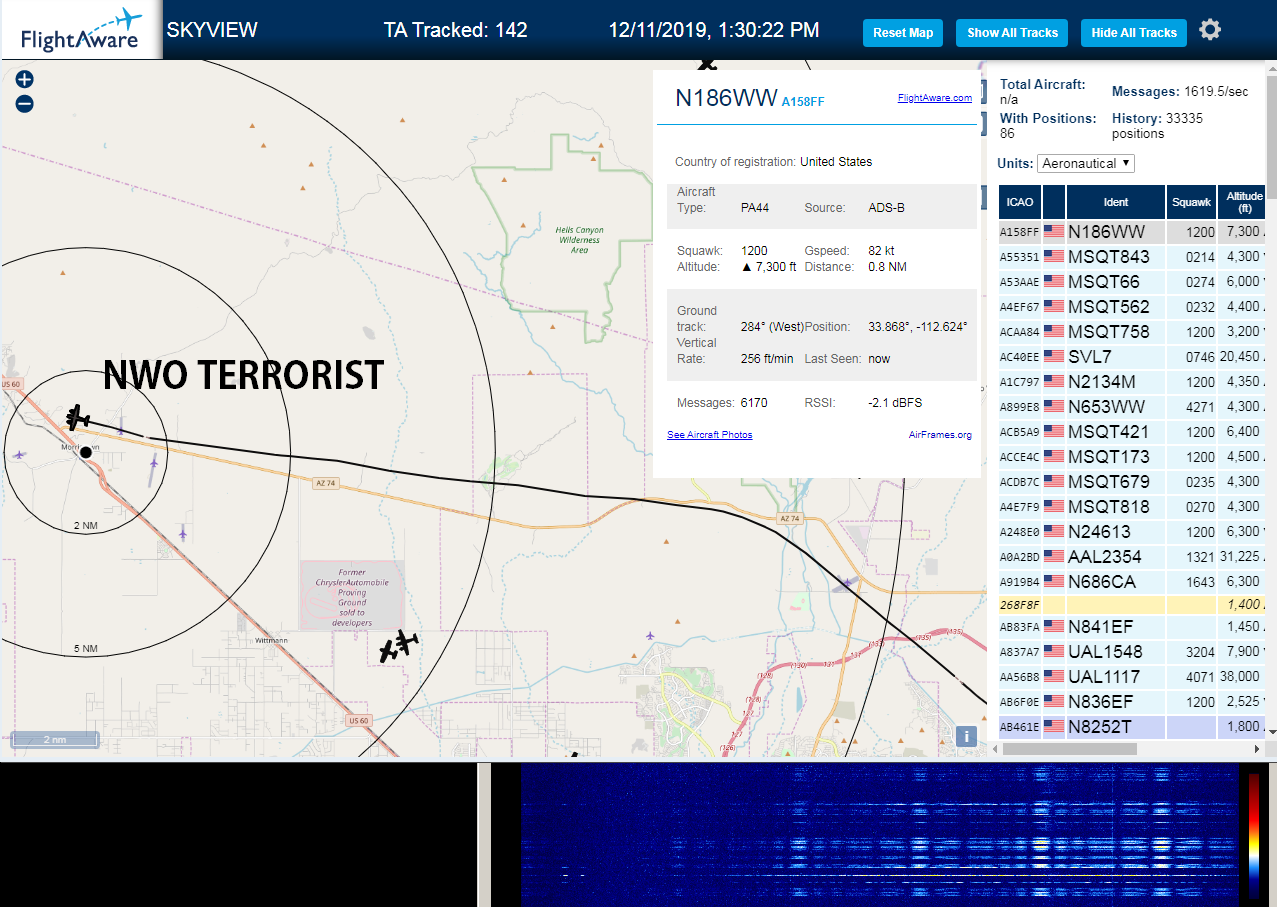Open the AirFrames.org link

(940, 435)
